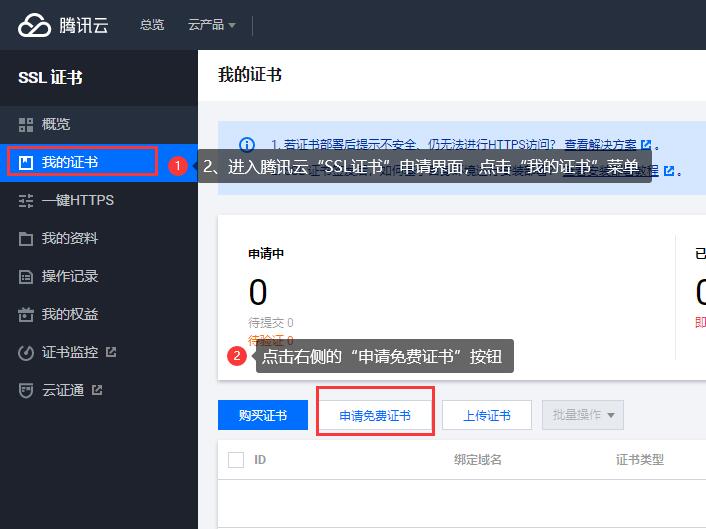Tick the select-all checkbox beside ID
The width and height of the screenshot is (706, 529).
[x=236, y=460]
